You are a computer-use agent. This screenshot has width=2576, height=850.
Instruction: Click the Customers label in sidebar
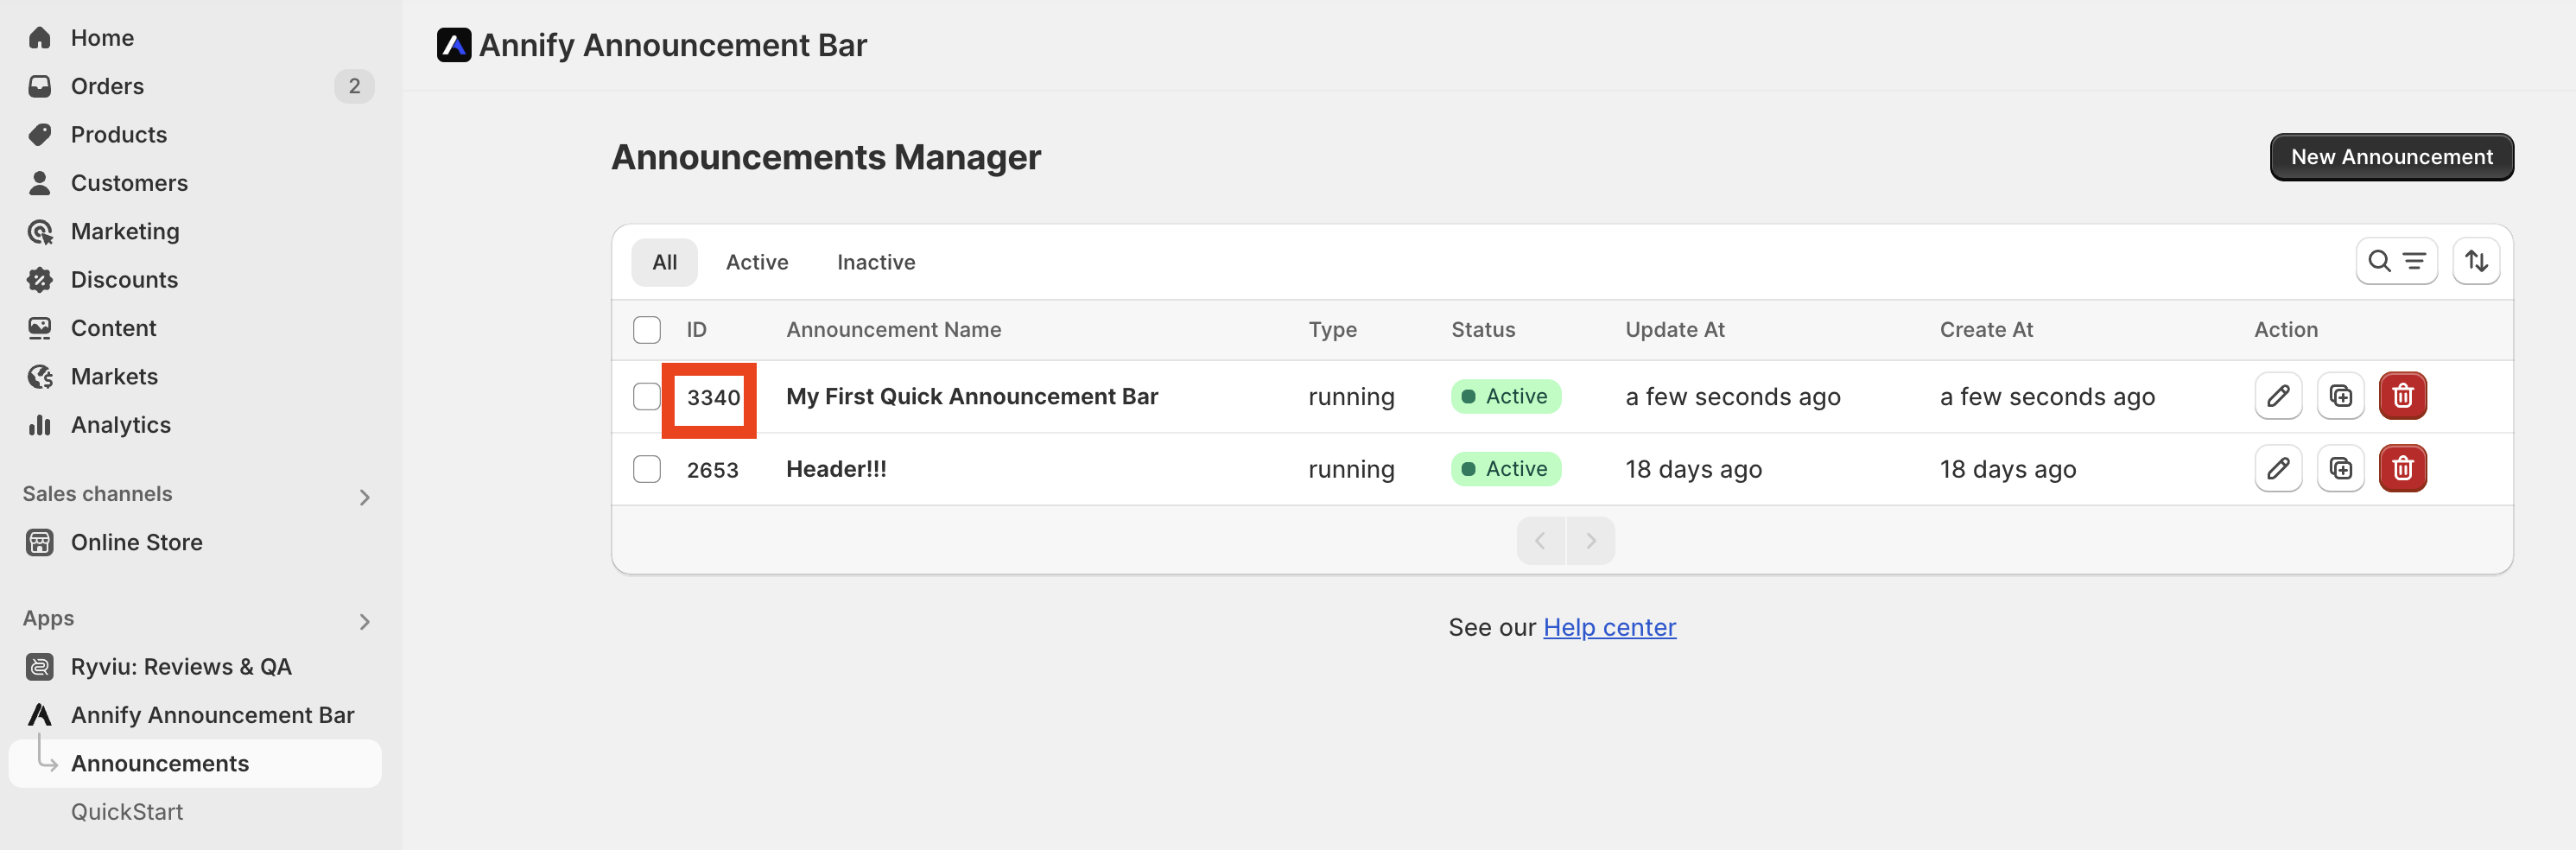(129, 183)
